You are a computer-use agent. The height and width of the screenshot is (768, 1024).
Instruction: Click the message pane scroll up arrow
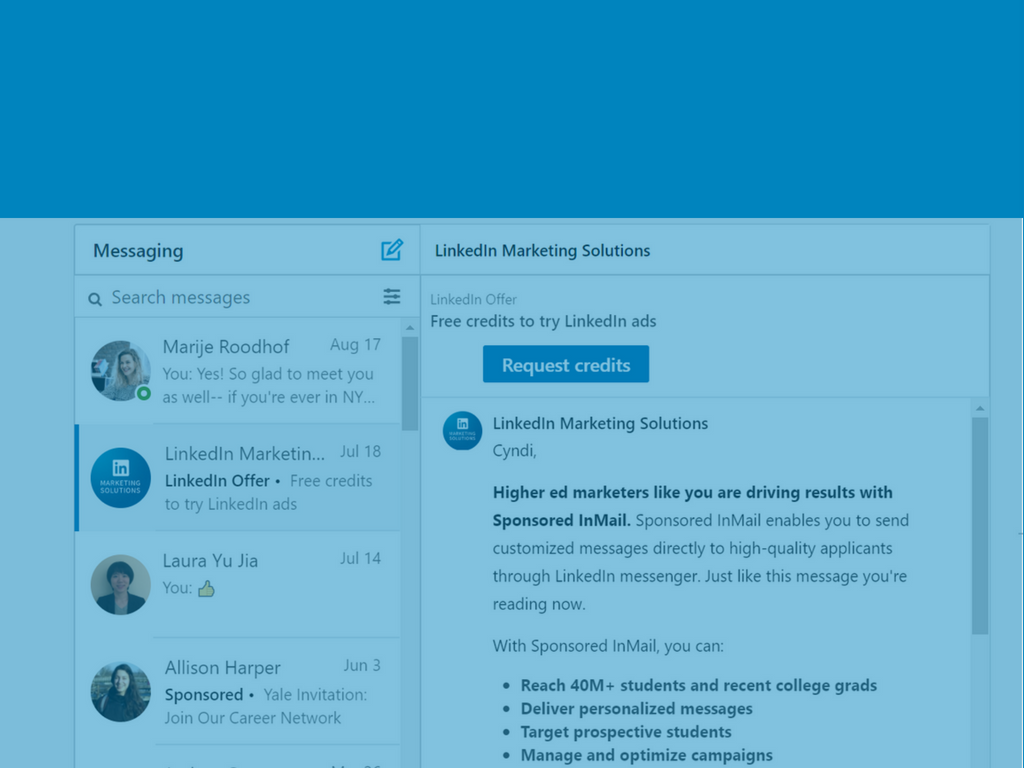pos(980,408)
